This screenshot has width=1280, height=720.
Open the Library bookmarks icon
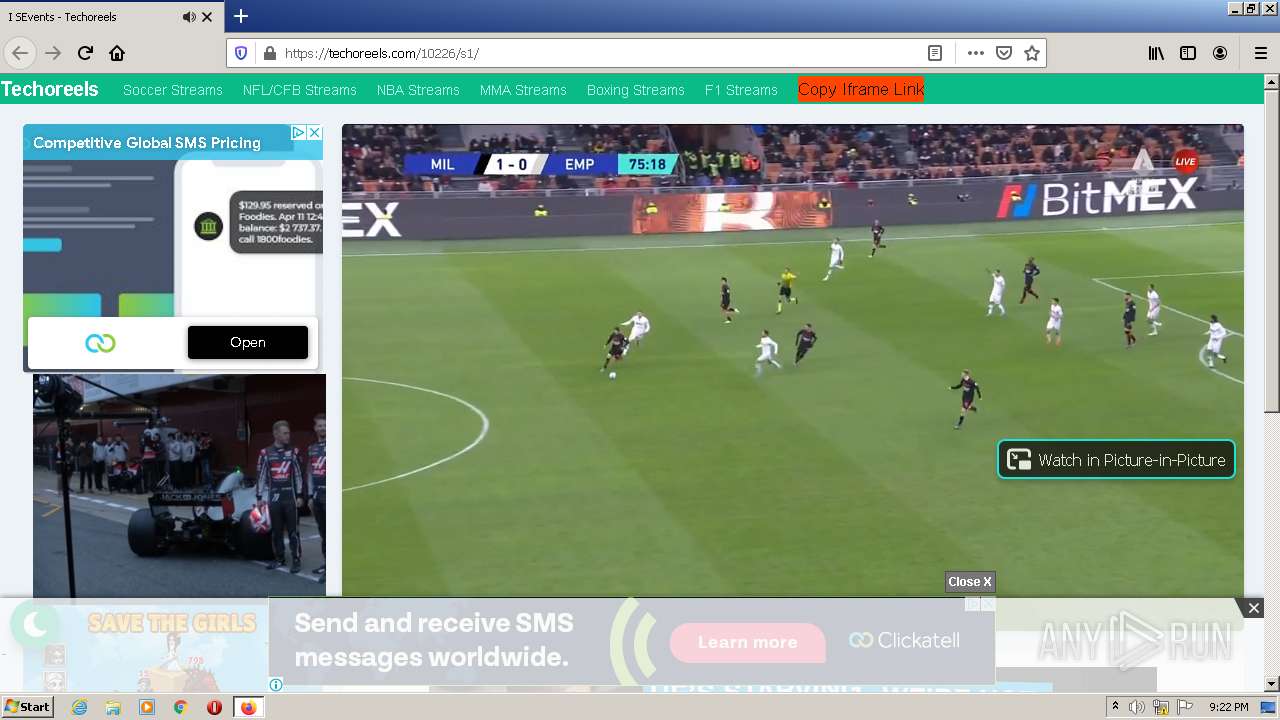(1156, 53)
